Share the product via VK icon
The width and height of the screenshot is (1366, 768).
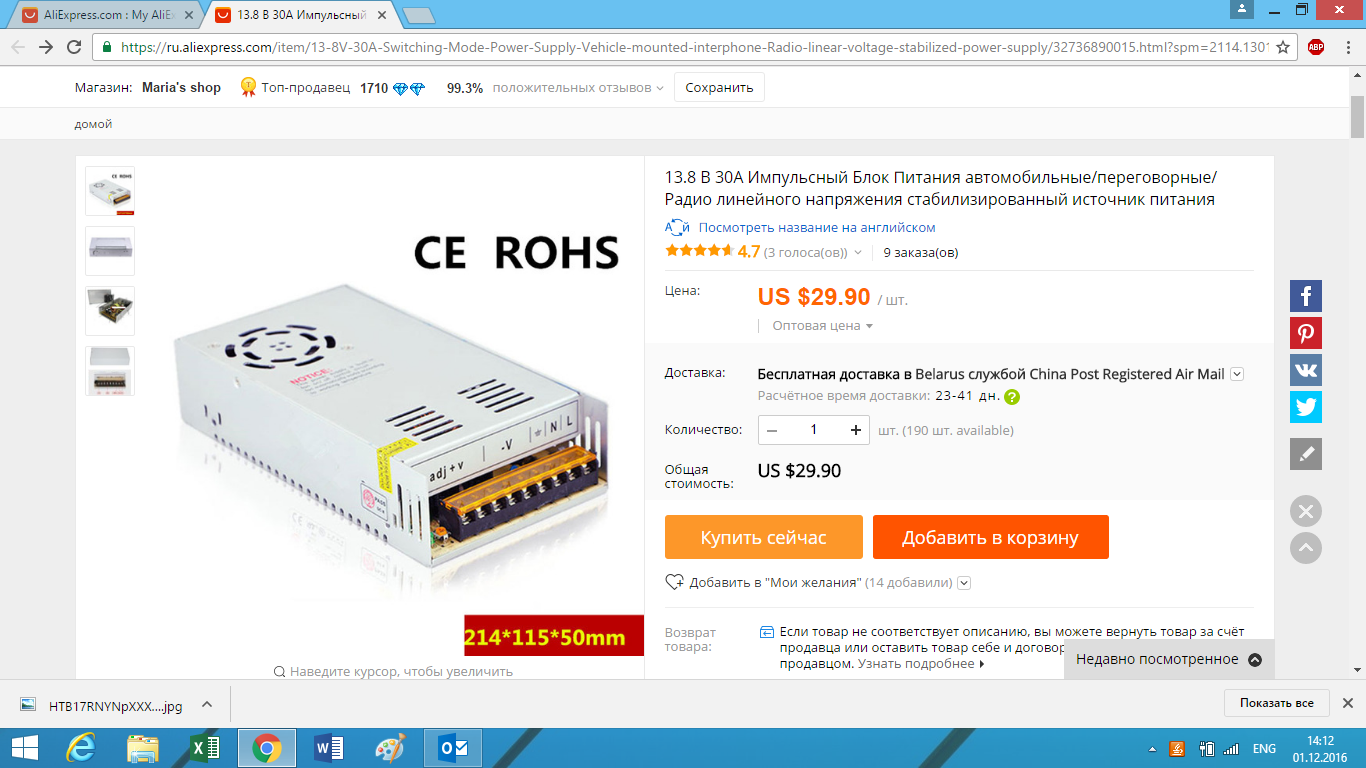pos(1305,370)
